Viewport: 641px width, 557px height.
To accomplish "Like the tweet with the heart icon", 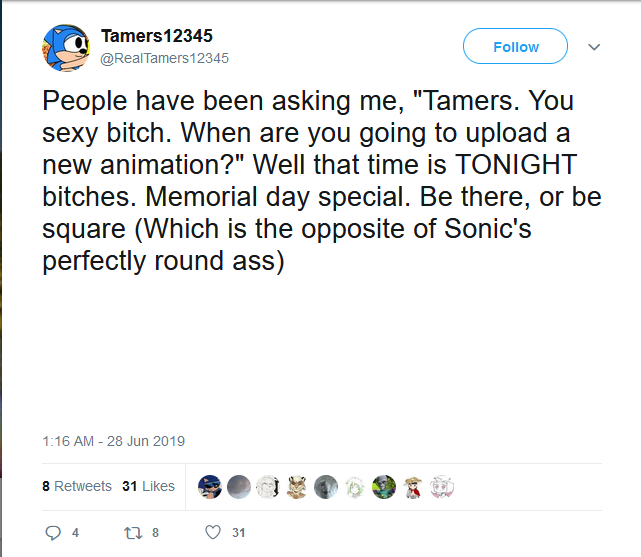I will pos(212,533).
